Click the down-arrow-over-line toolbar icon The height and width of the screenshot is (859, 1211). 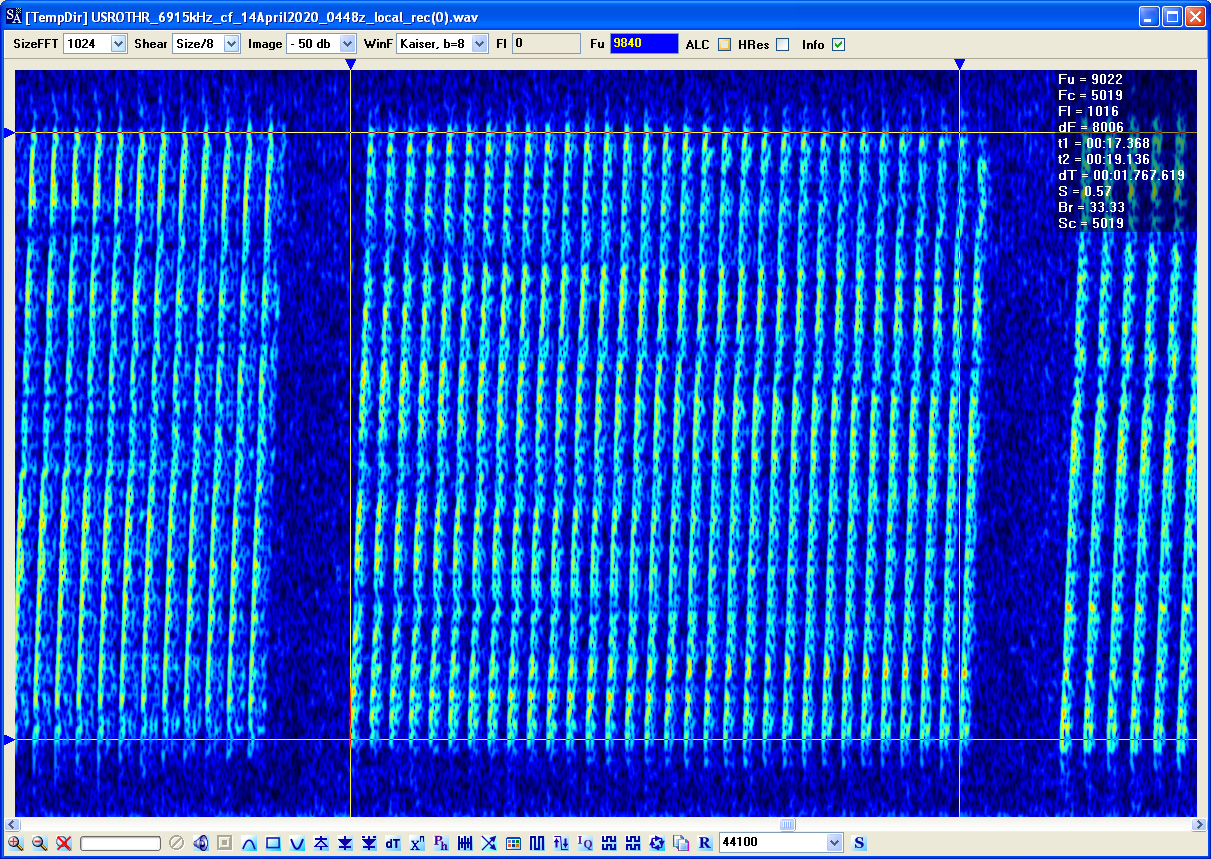345,843
